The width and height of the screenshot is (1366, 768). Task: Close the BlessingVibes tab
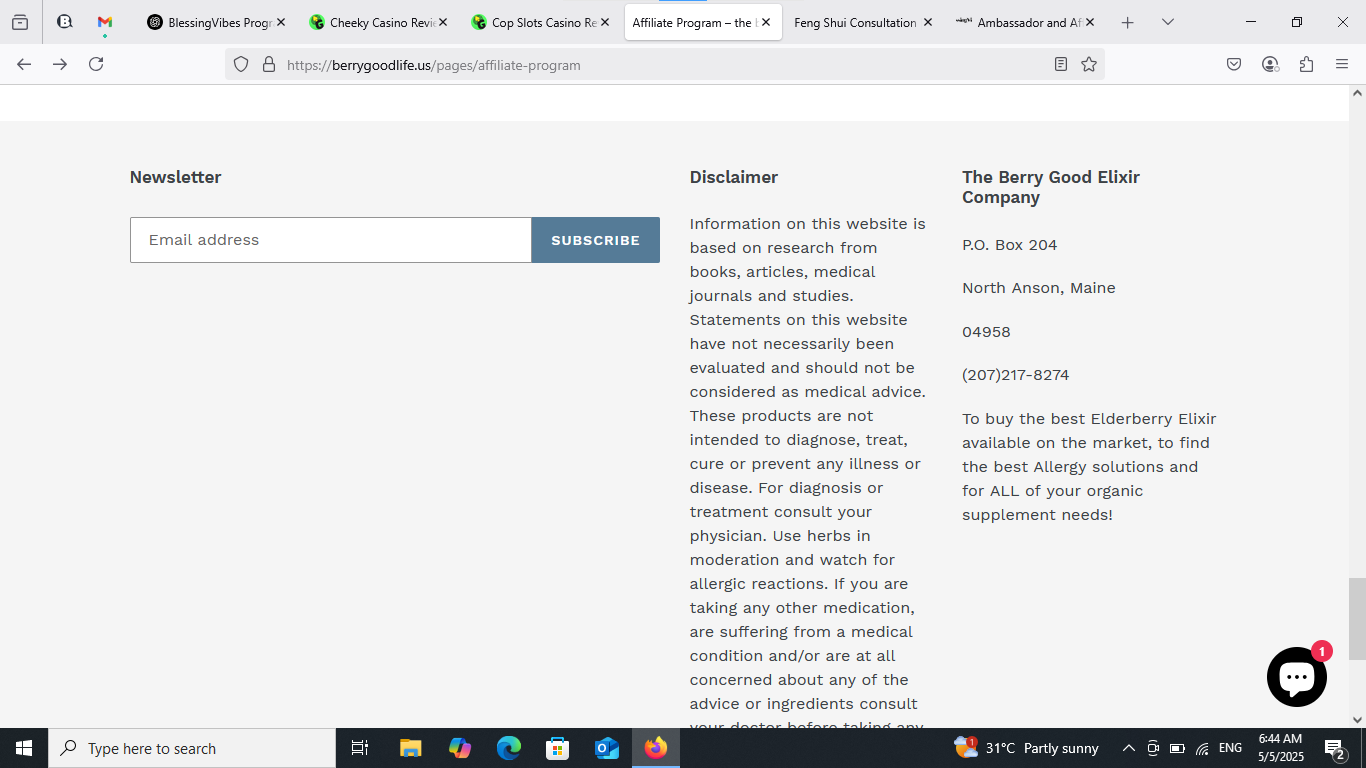pyautogui.click(x=281, y=22)
